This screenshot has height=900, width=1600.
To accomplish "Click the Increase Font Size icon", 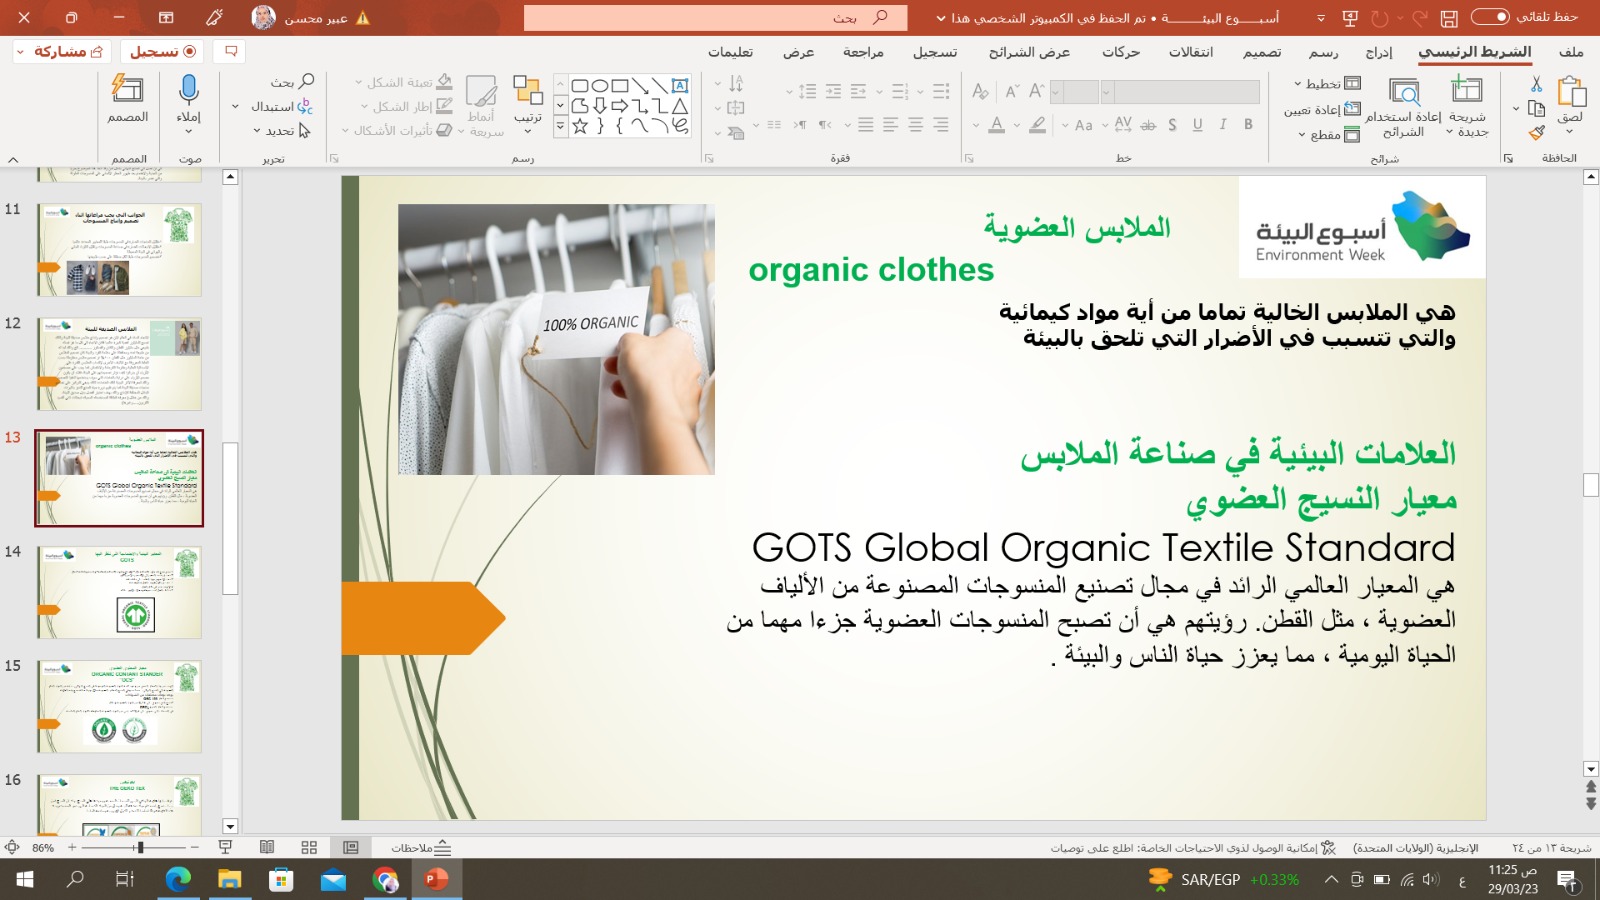I will (x=1037, y=91).
